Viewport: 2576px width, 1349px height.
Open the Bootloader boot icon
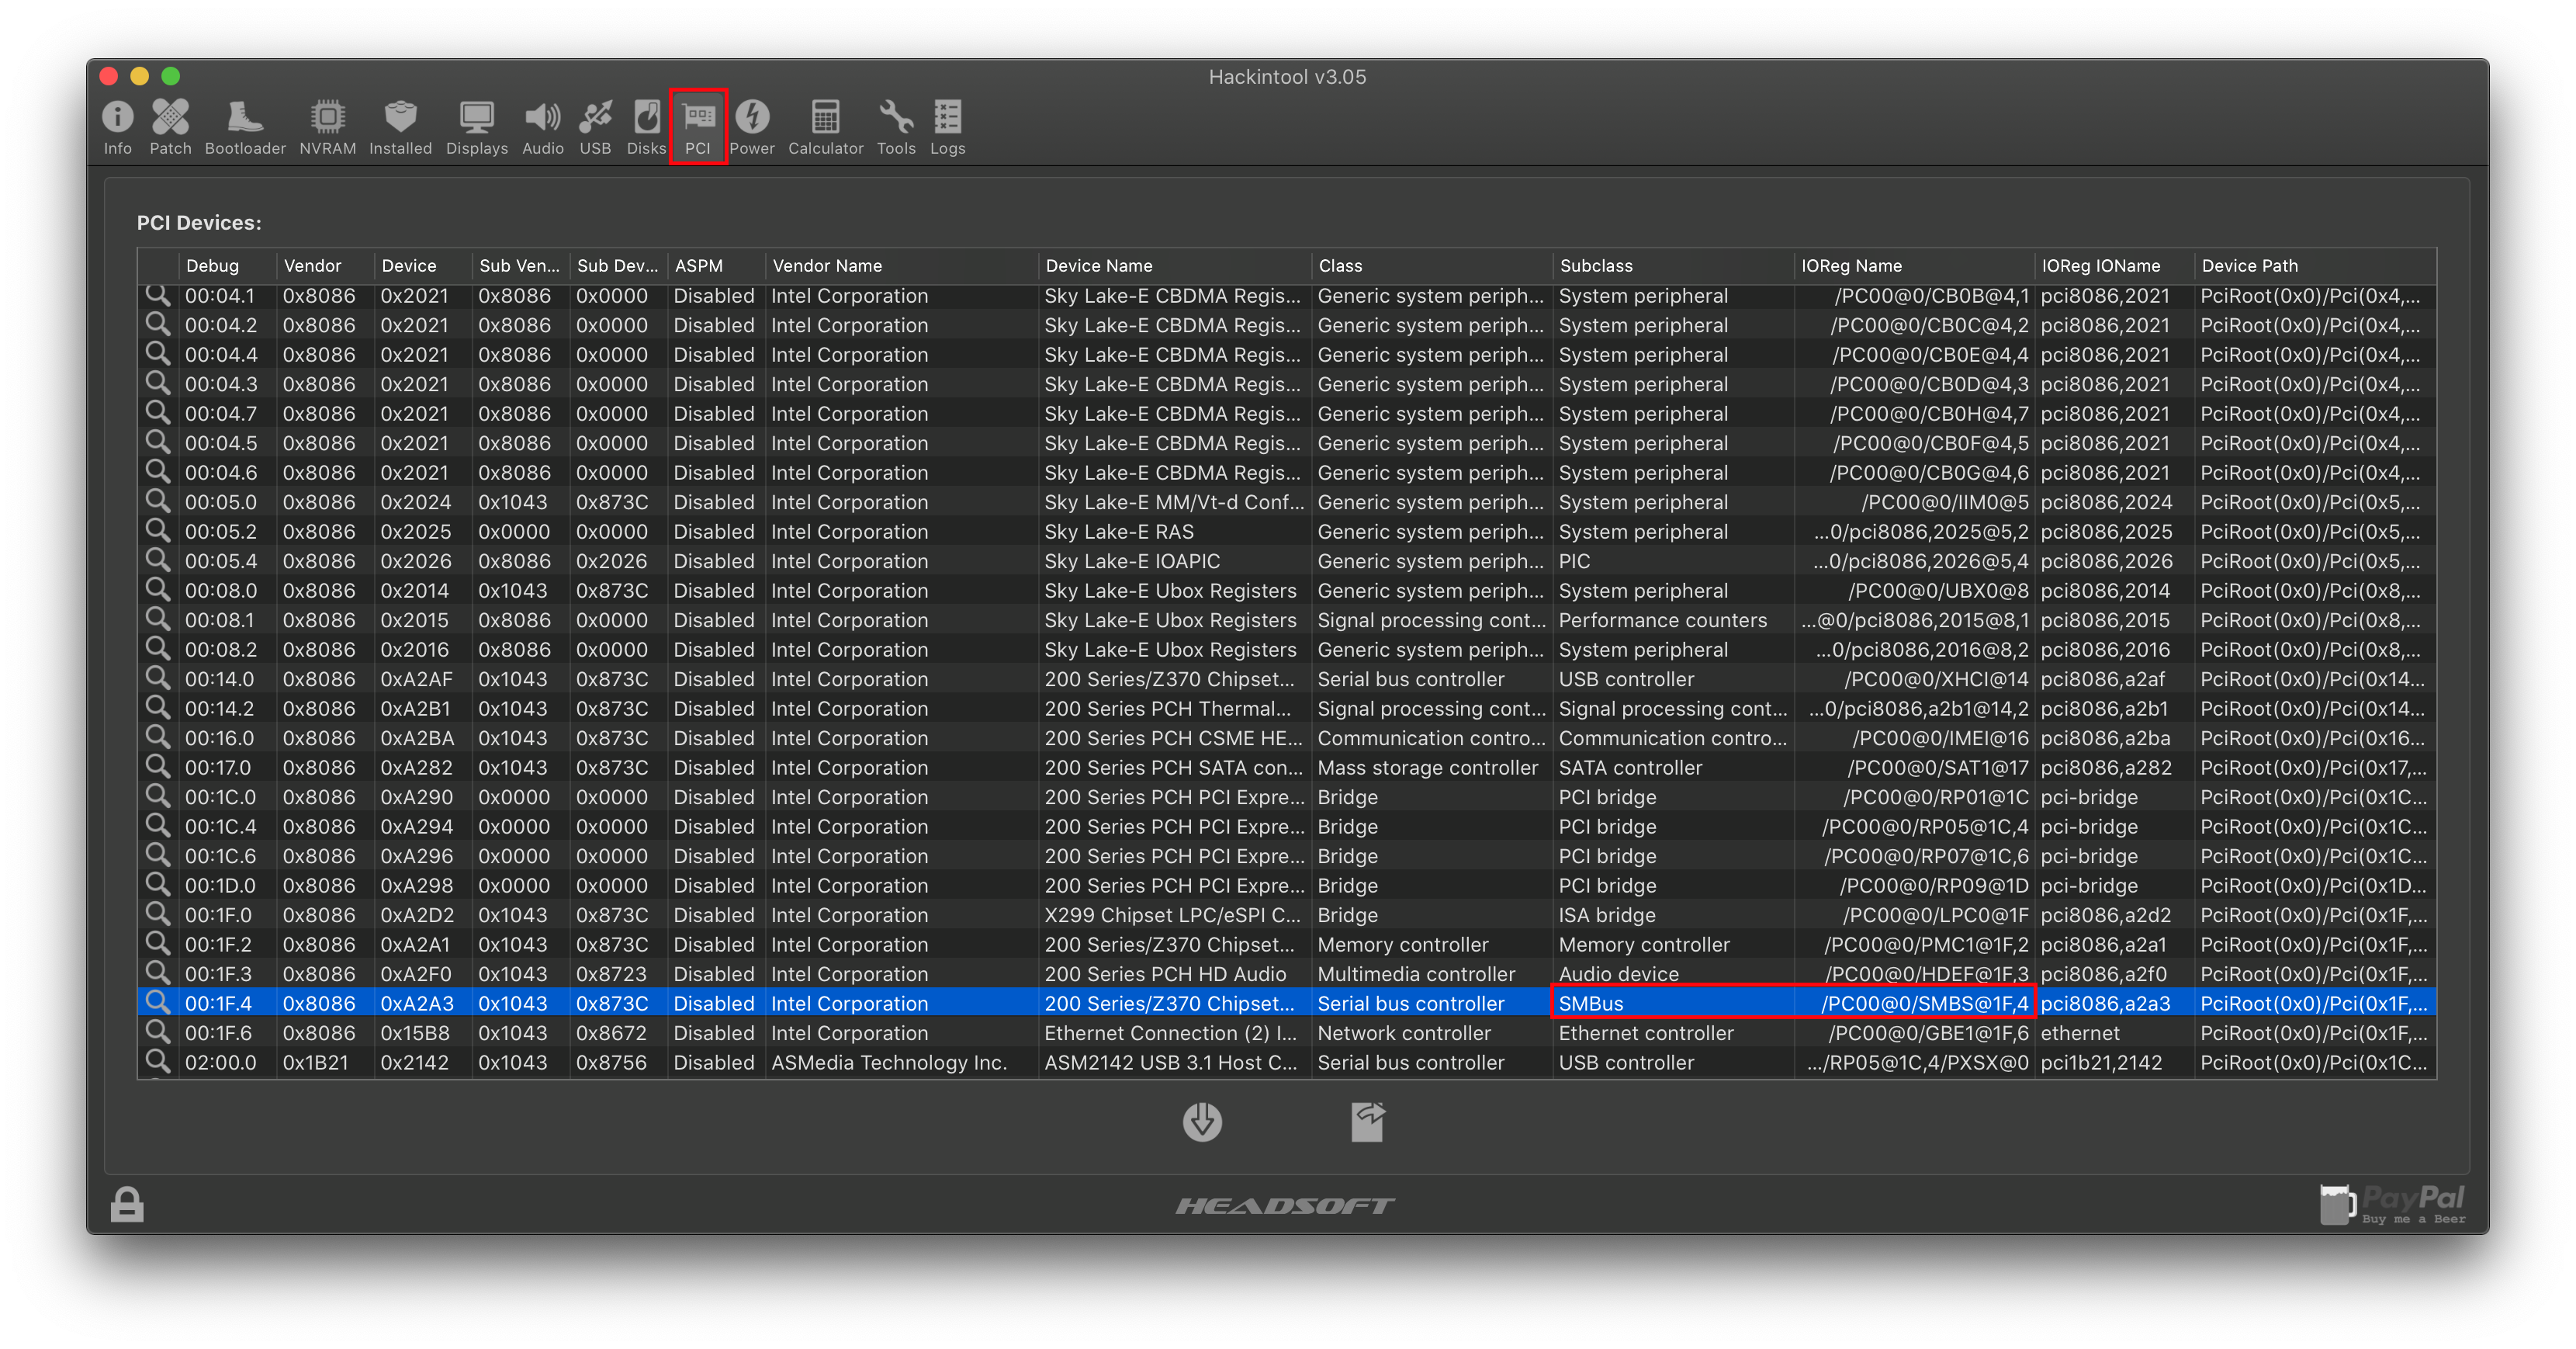click(x=245, y=127)
